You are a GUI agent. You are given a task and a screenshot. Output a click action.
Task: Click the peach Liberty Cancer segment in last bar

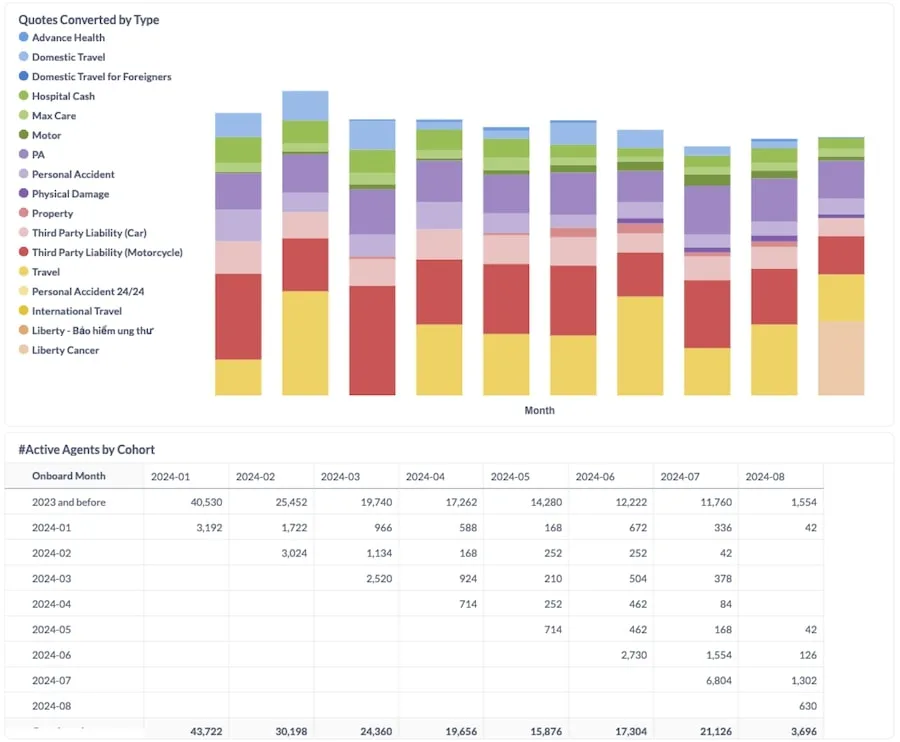pyautogui.click(x=841, y=358)
